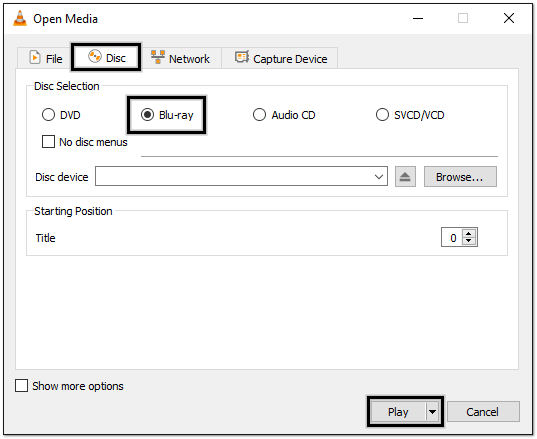Expand the Disc device dropdown
The height and width of the screenshot is (439, 537).
378,177
